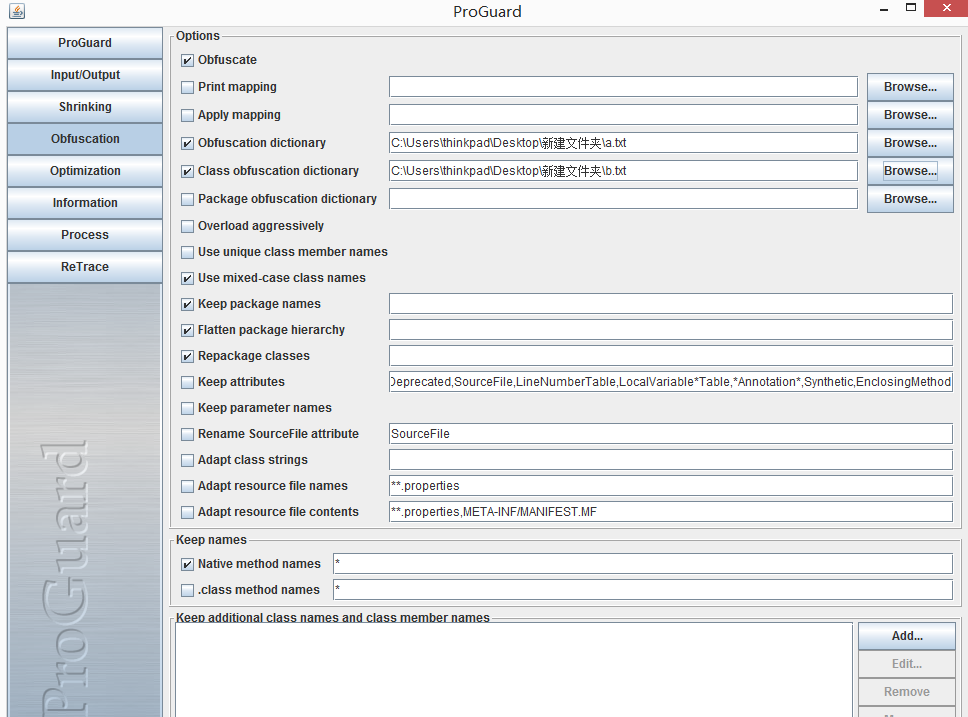Check the Keep parameter names option
968x717 pixels.
coord(188,408)
